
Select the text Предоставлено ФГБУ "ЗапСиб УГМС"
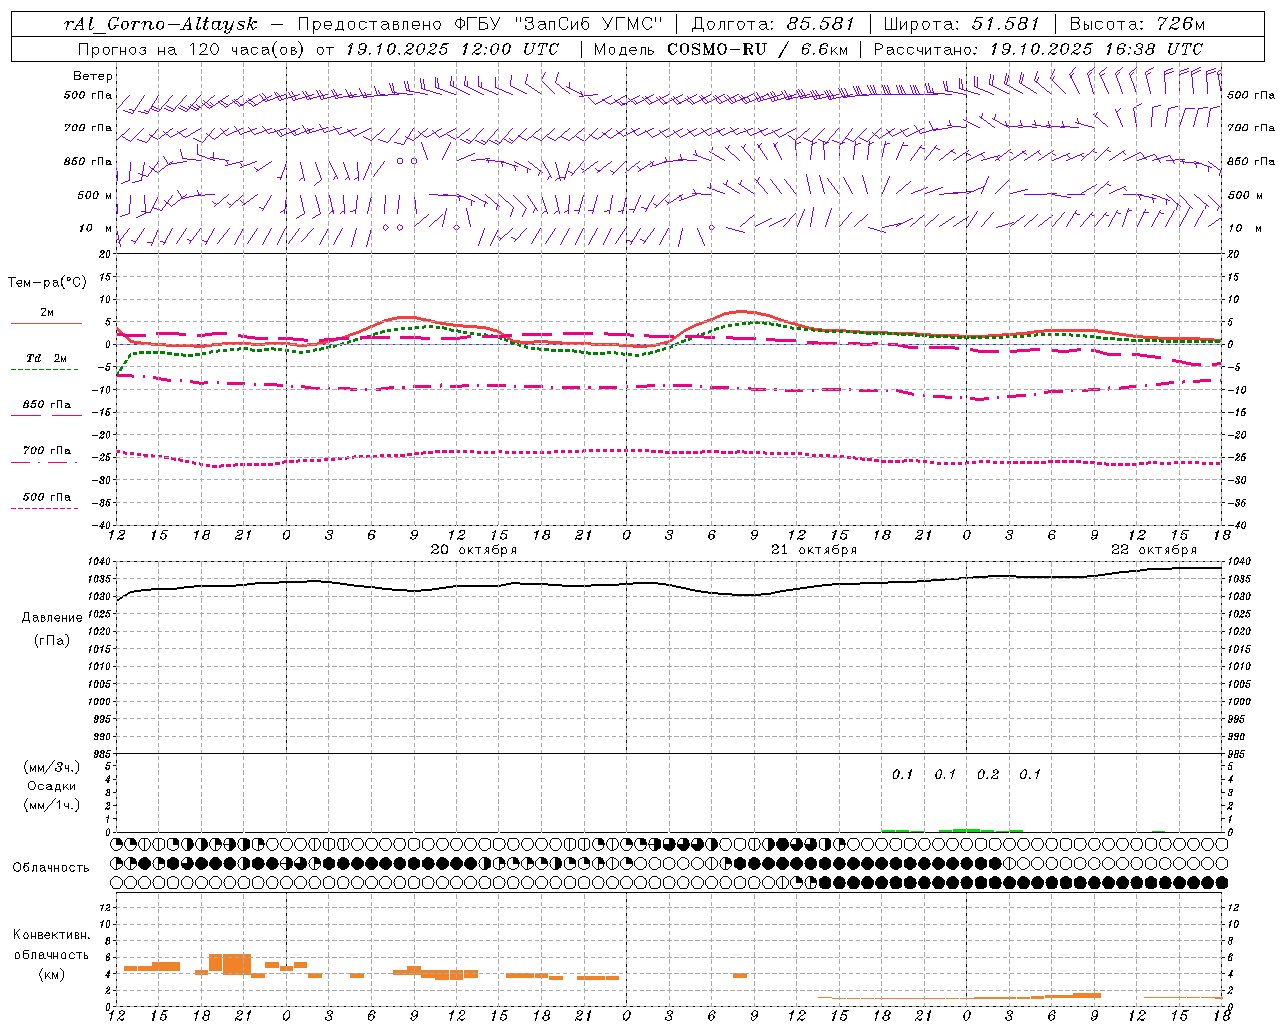[481, 24]
